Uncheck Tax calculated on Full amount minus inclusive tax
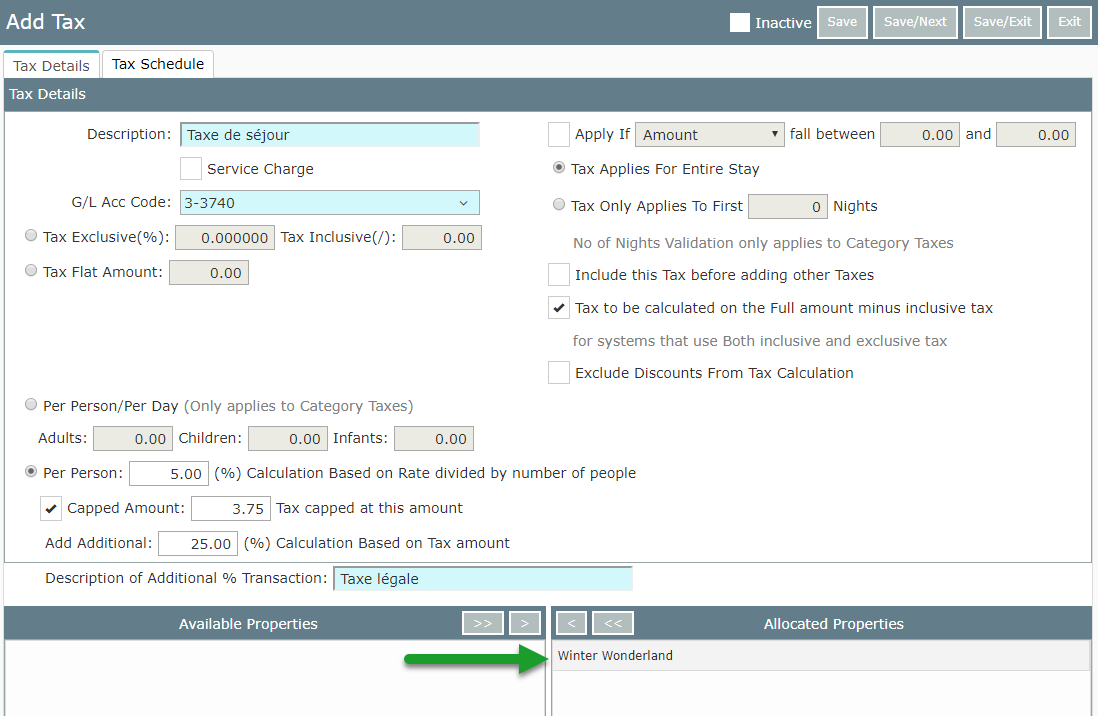 tap(559, 308)
